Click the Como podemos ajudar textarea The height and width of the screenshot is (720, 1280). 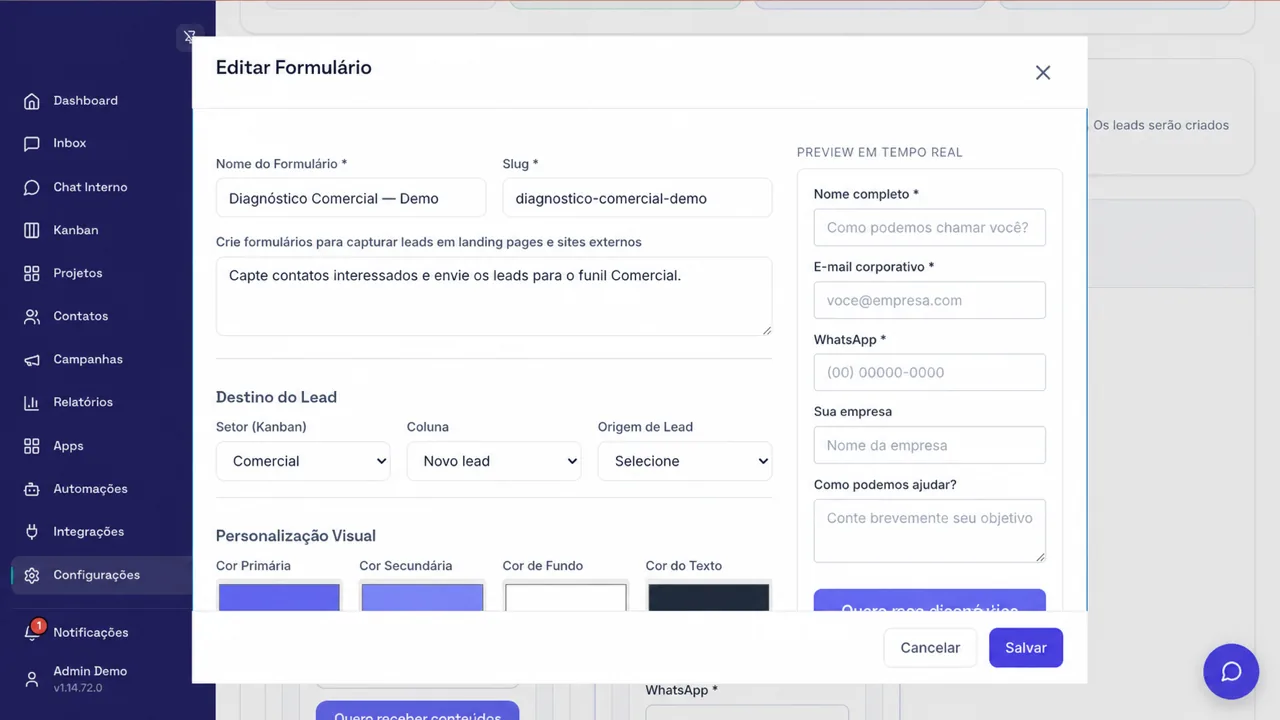coord(930,531)
